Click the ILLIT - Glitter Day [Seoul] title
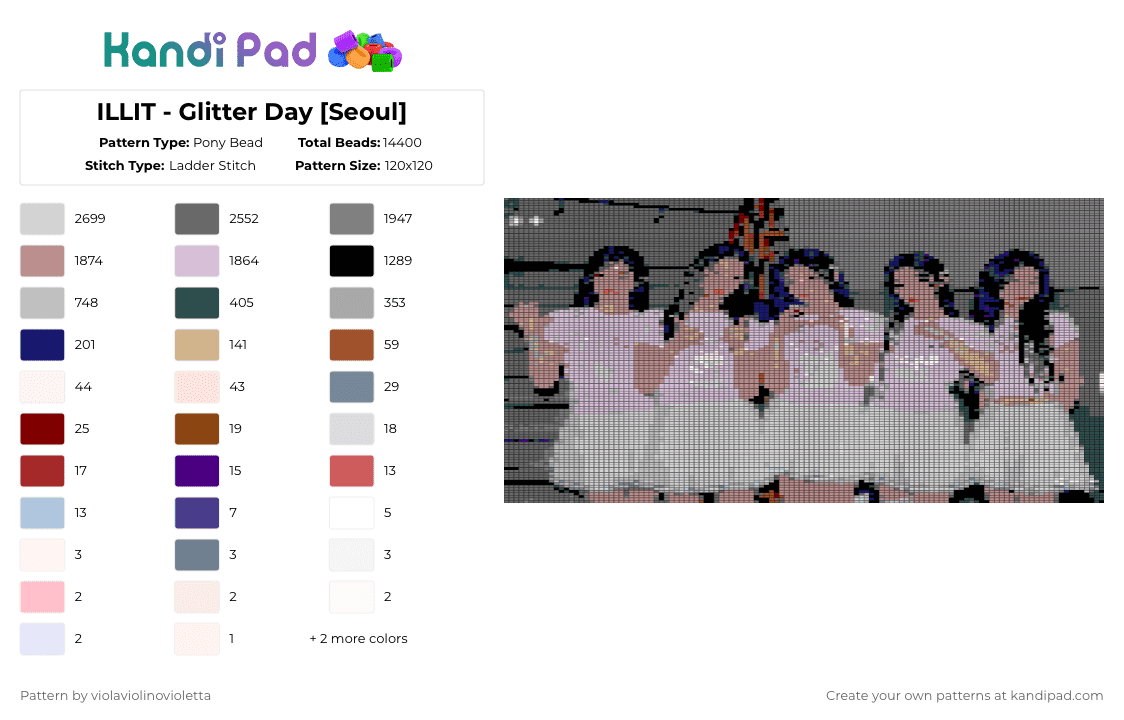 tap(252, 112)
